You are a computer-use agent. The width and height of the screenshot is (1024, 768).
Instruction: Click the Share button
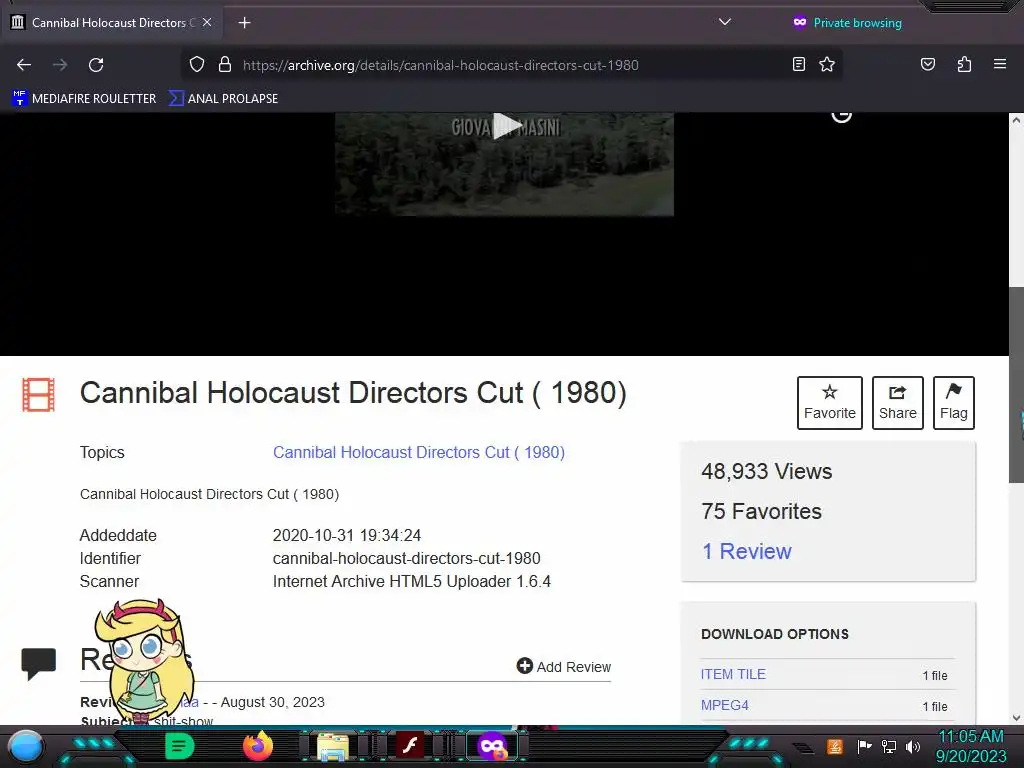[898, 403]
